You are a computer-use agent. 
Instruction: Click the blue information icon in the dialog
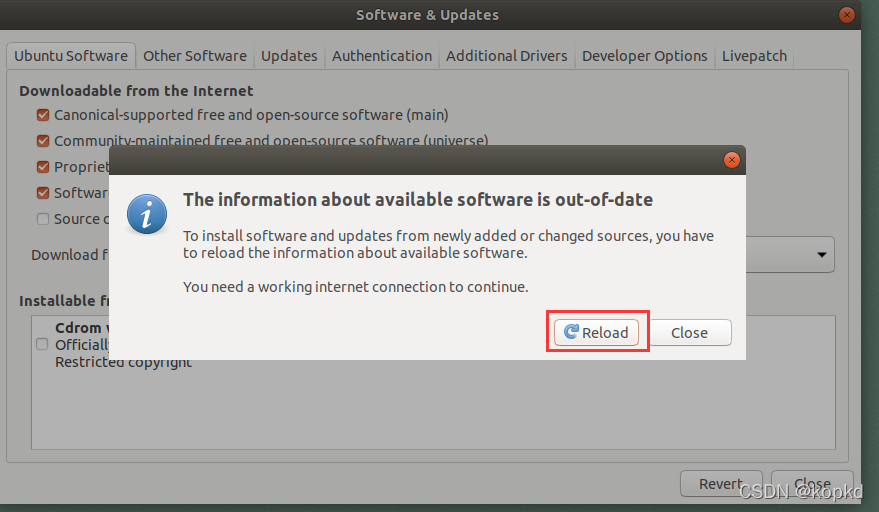(147, 214)
